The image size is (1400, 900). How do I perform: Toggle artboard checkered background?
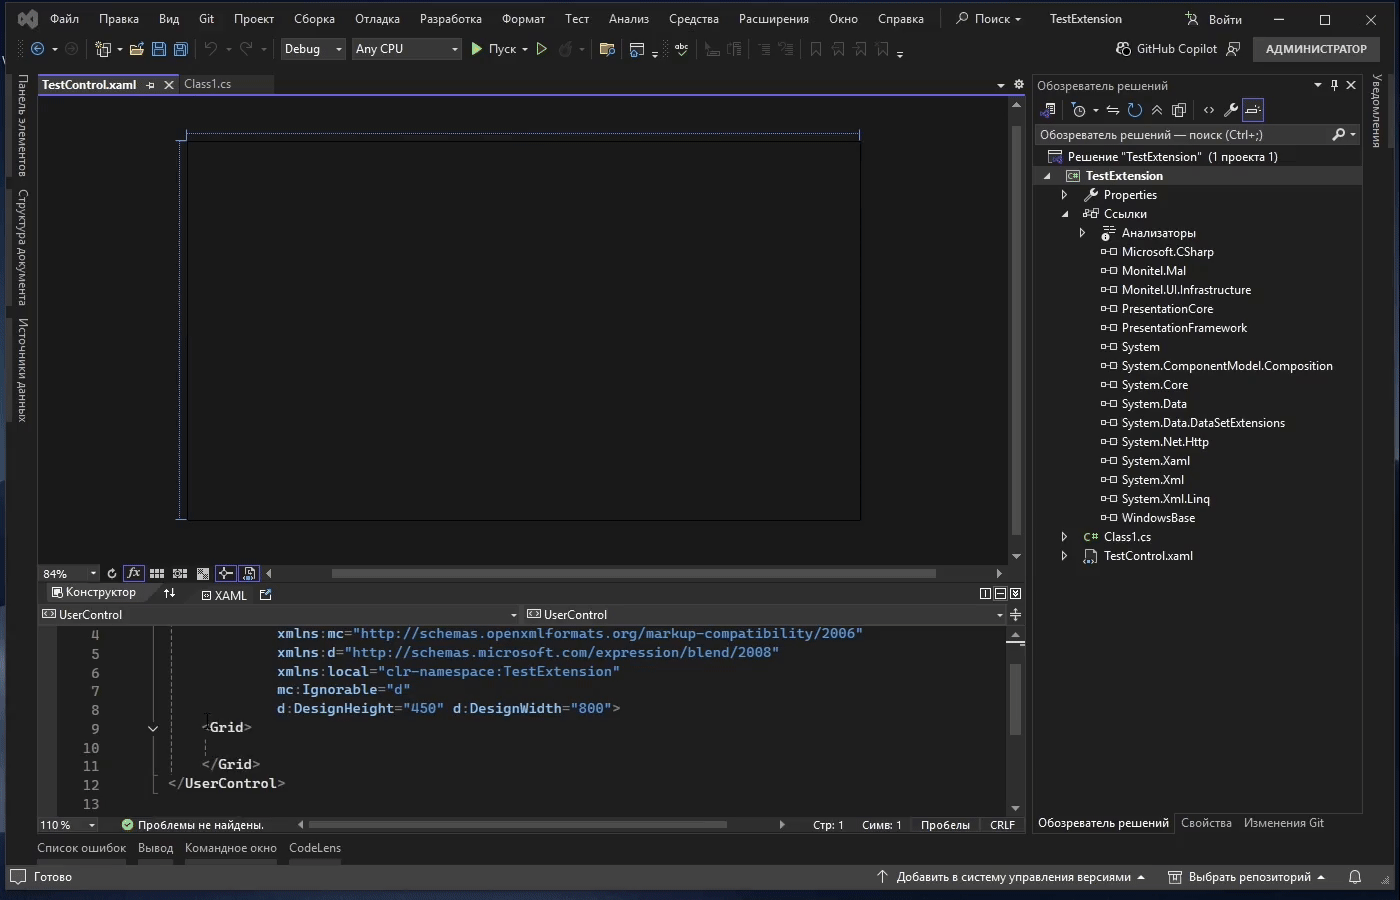[x=203, y=574]
